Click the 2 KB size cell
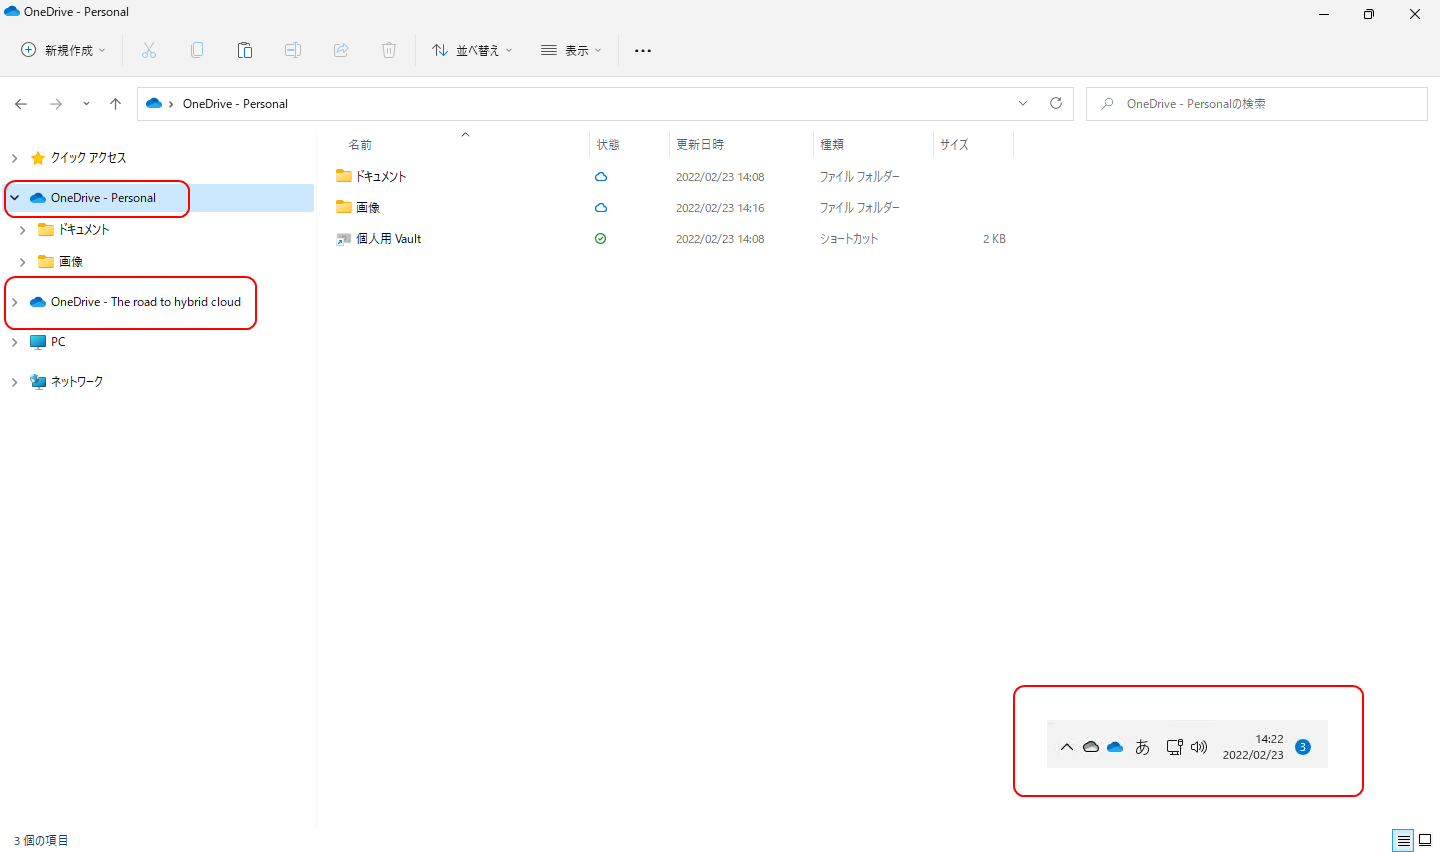This screenshot has width=1440, height=852. click(994, 239)
